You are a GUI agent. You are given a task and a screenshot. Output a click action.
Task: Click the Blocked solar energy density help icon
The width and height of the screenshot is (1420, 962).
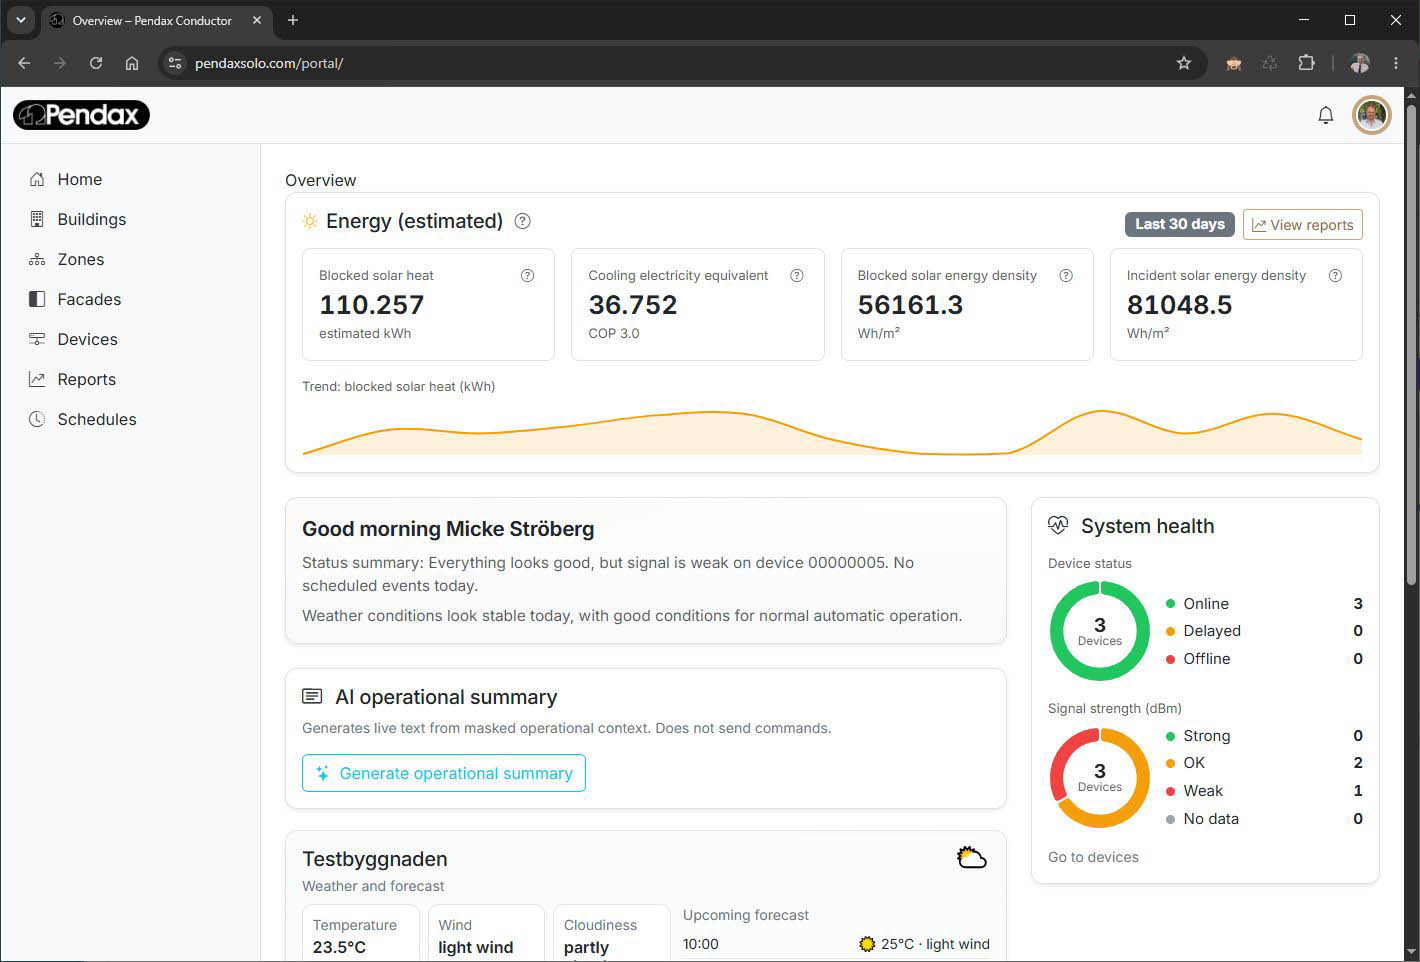(x=1066, y=276)
